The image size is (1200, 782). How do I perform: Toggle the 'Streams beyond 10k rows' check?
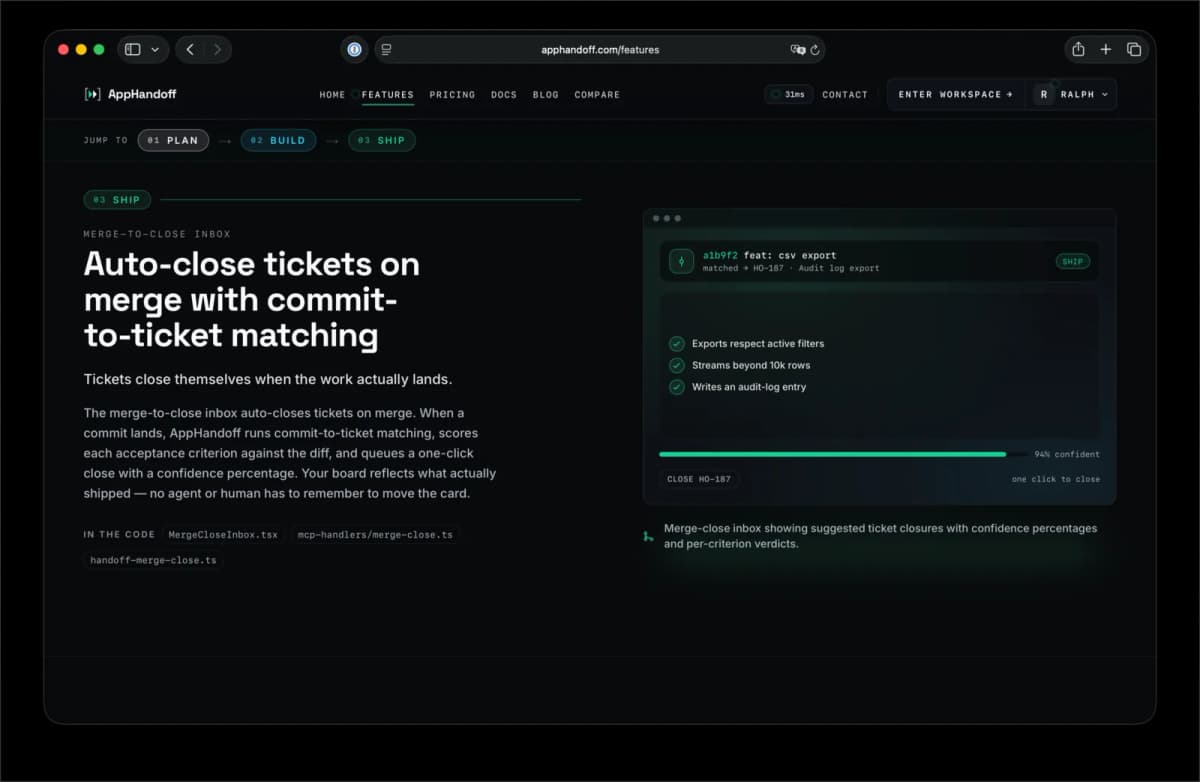[x=676, y=365]
